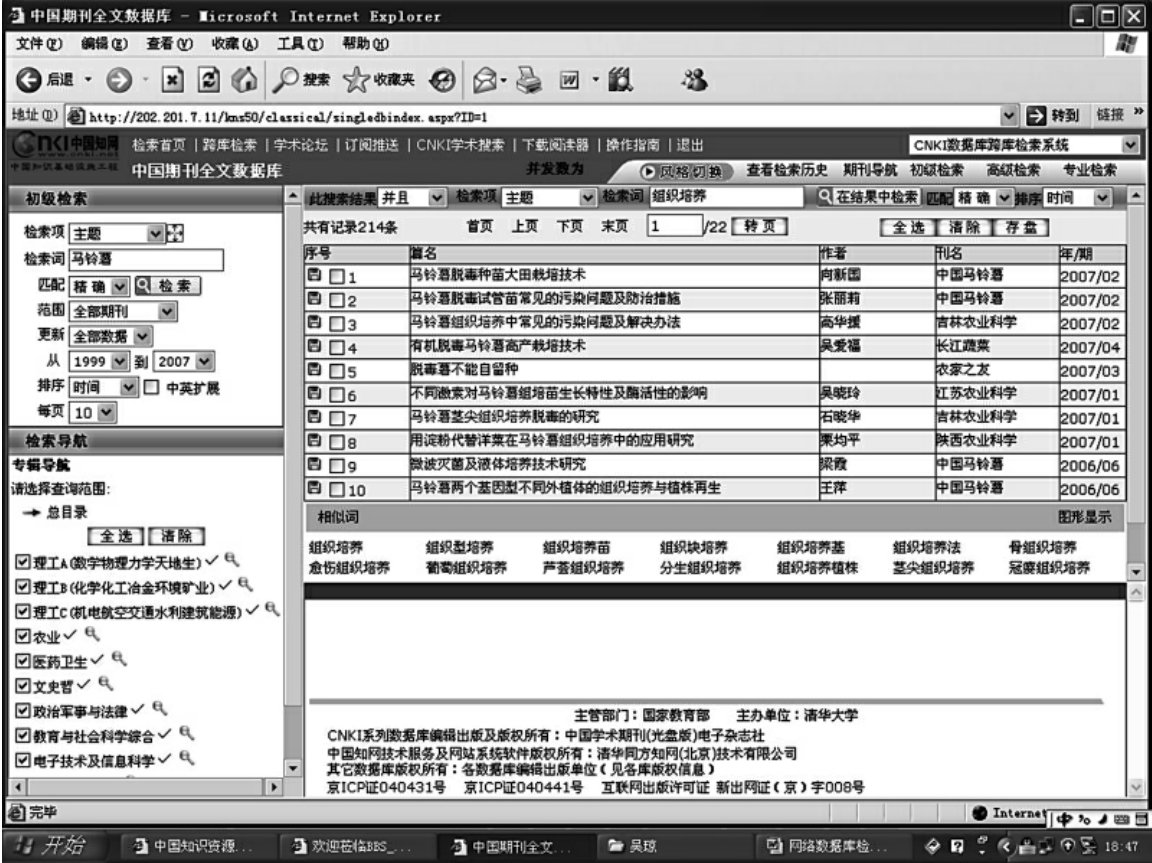Click magnifier icon next to 政治军事与法律
Viewport: 1152px width, 863px height.
(159, 708)
